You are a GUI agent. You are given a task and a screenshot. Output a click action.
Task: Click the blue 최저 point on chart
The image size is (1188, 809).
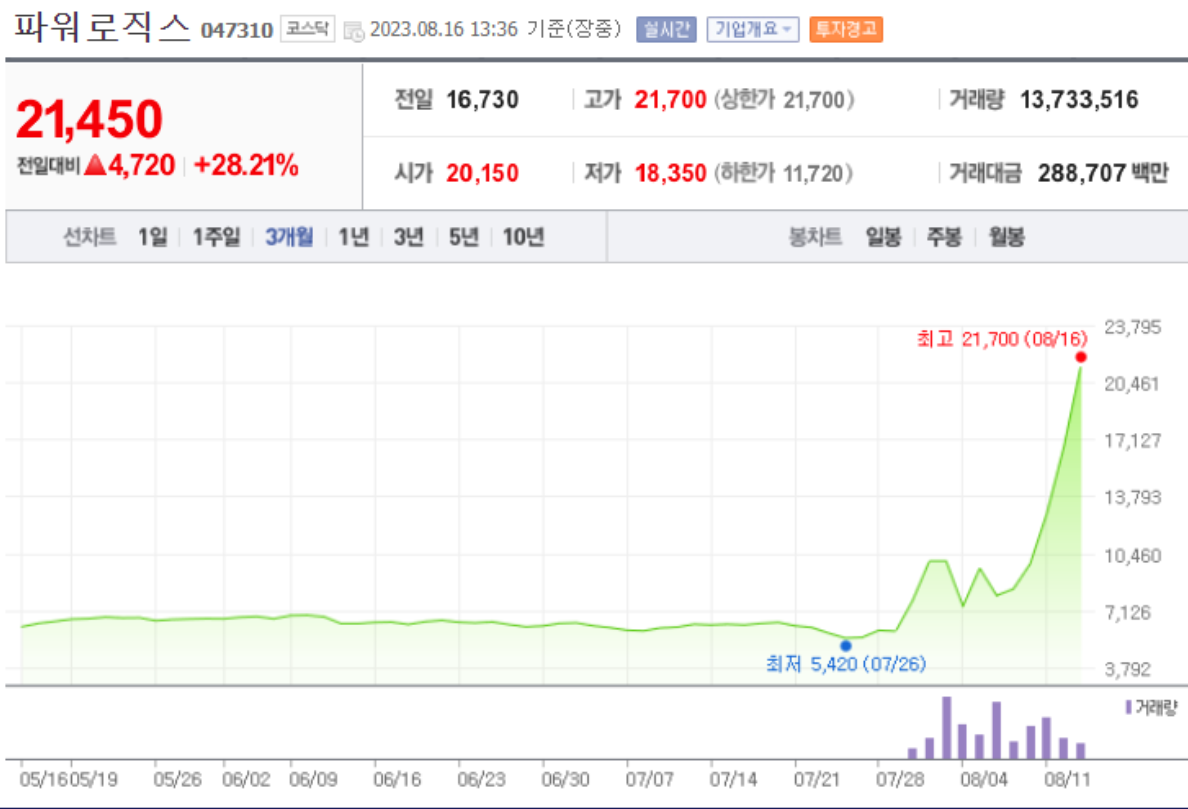click(x=846, y=645)
